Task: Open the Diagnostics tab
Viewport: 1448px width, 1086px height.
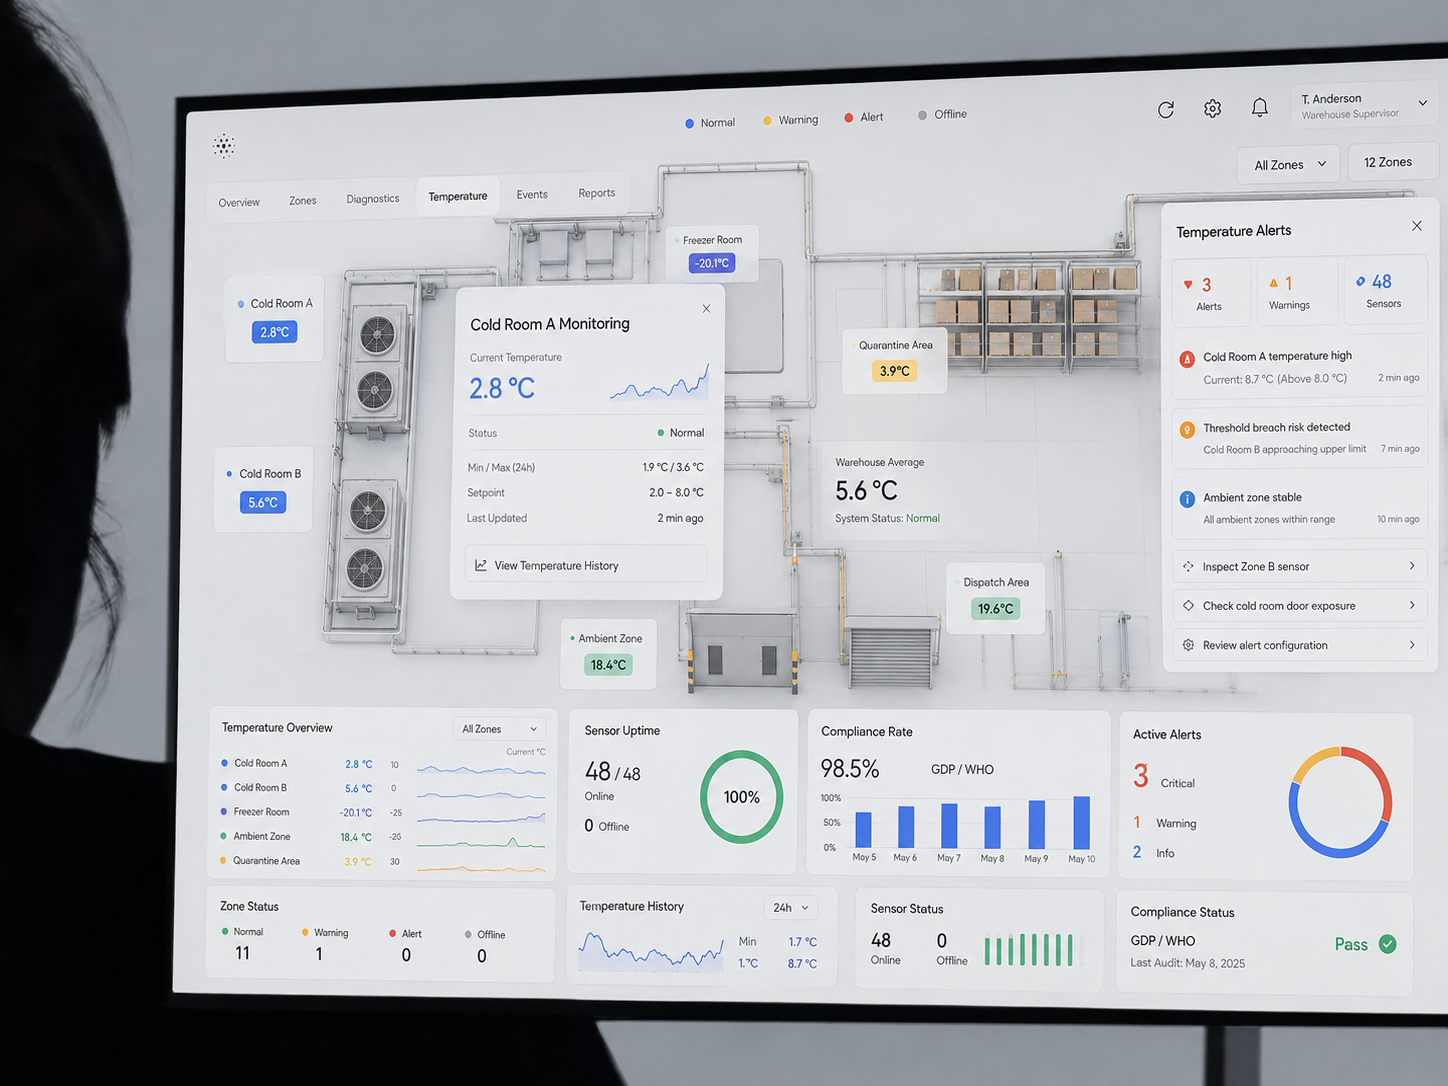Action: click(373, 198)
